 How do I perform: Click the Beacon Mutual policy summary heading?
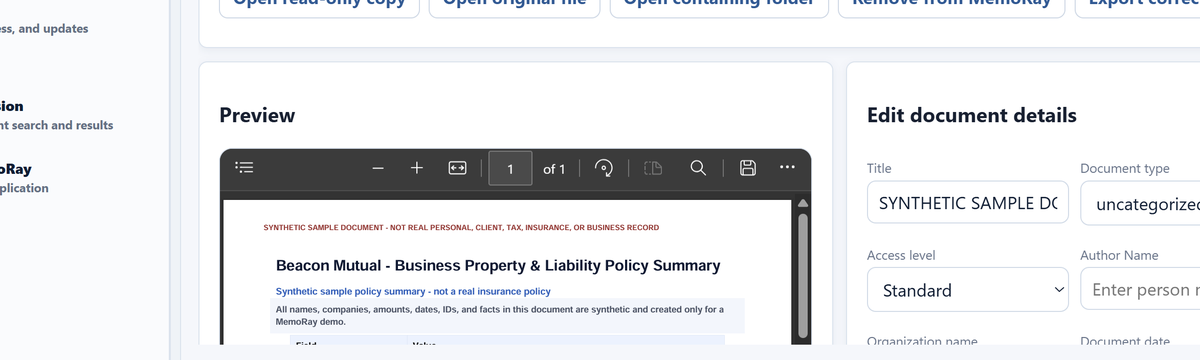pos(498,266)
